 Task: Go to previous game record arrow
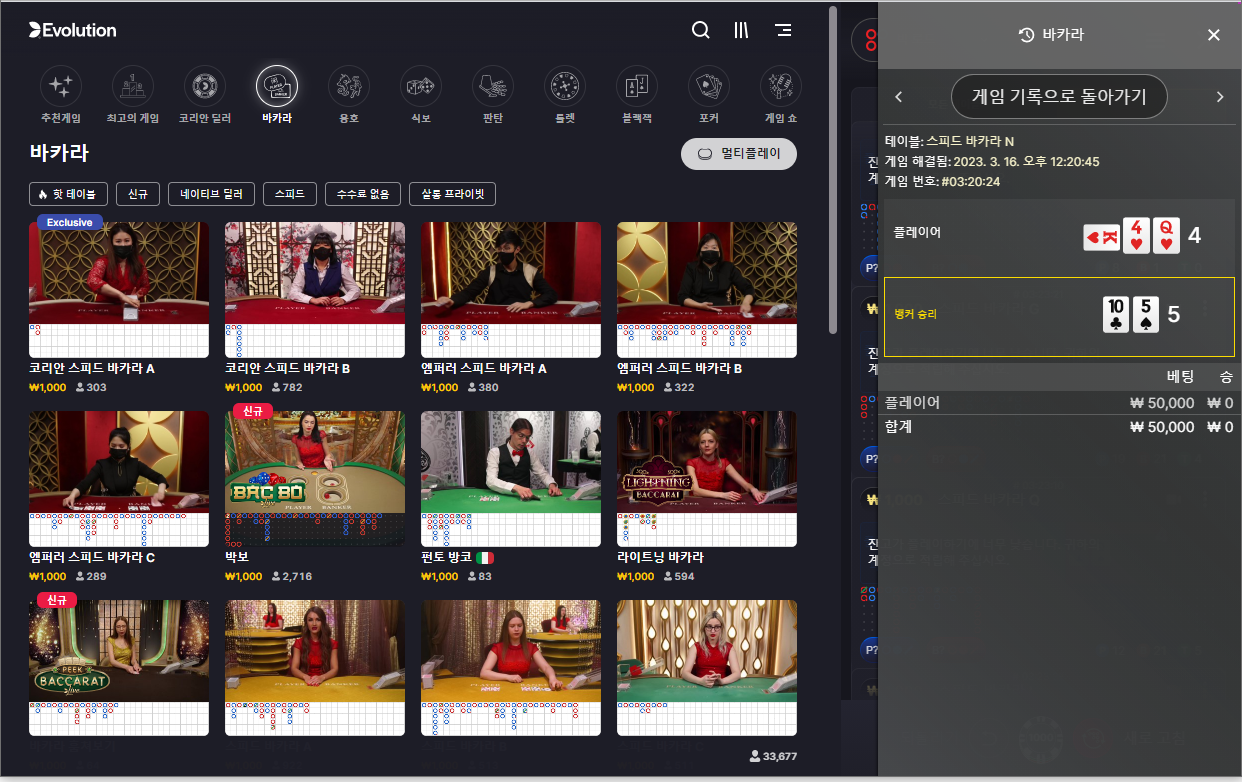pyautogui.click(x=898, y=97)
